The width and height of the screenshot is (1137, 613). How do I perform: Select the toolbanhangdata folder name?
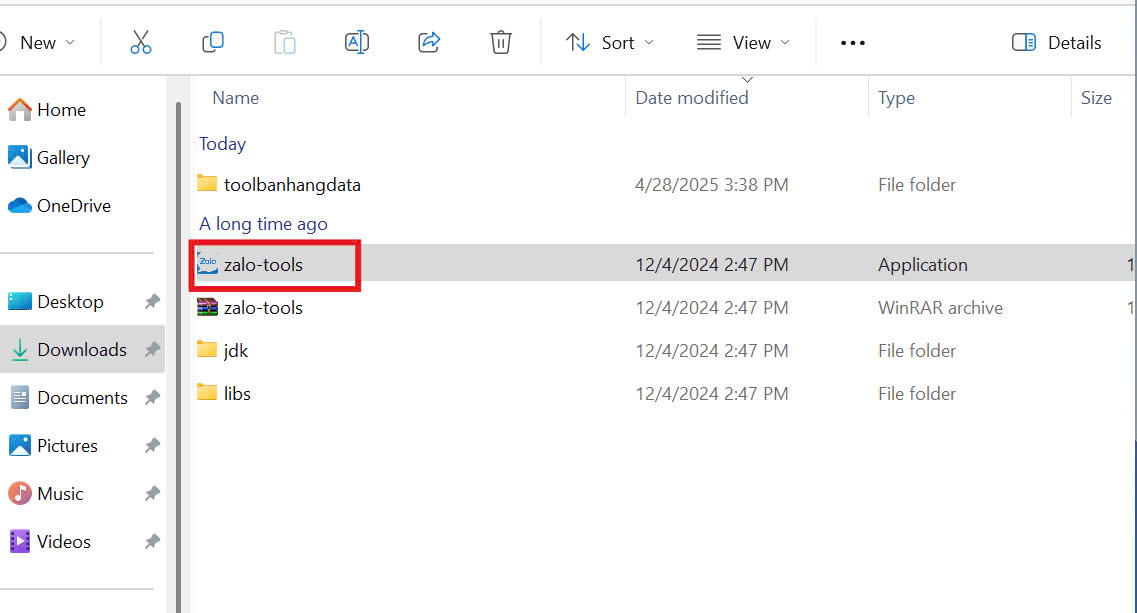pos(292,185)
